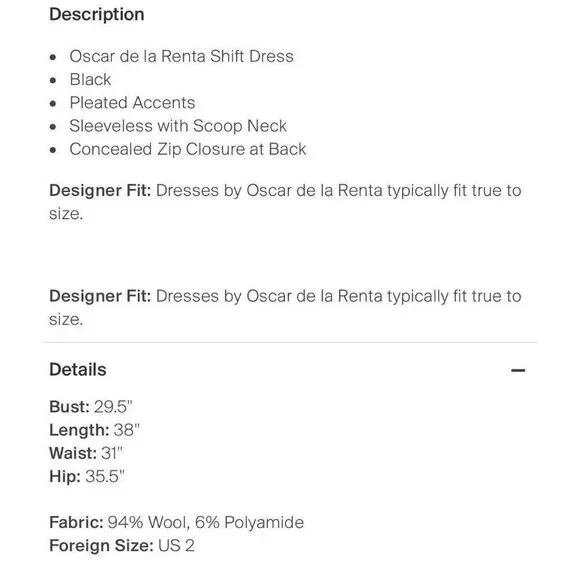Select the 94% Wool, 6% Polyamide text
580x580 pixels.
click(206, 523)
